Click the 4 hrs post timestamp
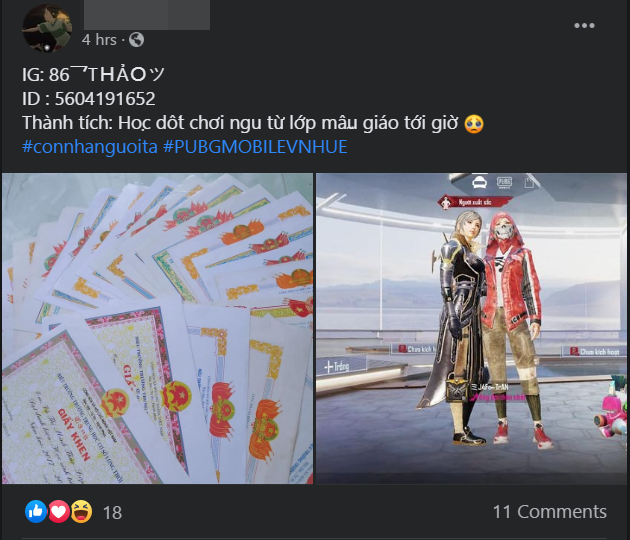 99,40
